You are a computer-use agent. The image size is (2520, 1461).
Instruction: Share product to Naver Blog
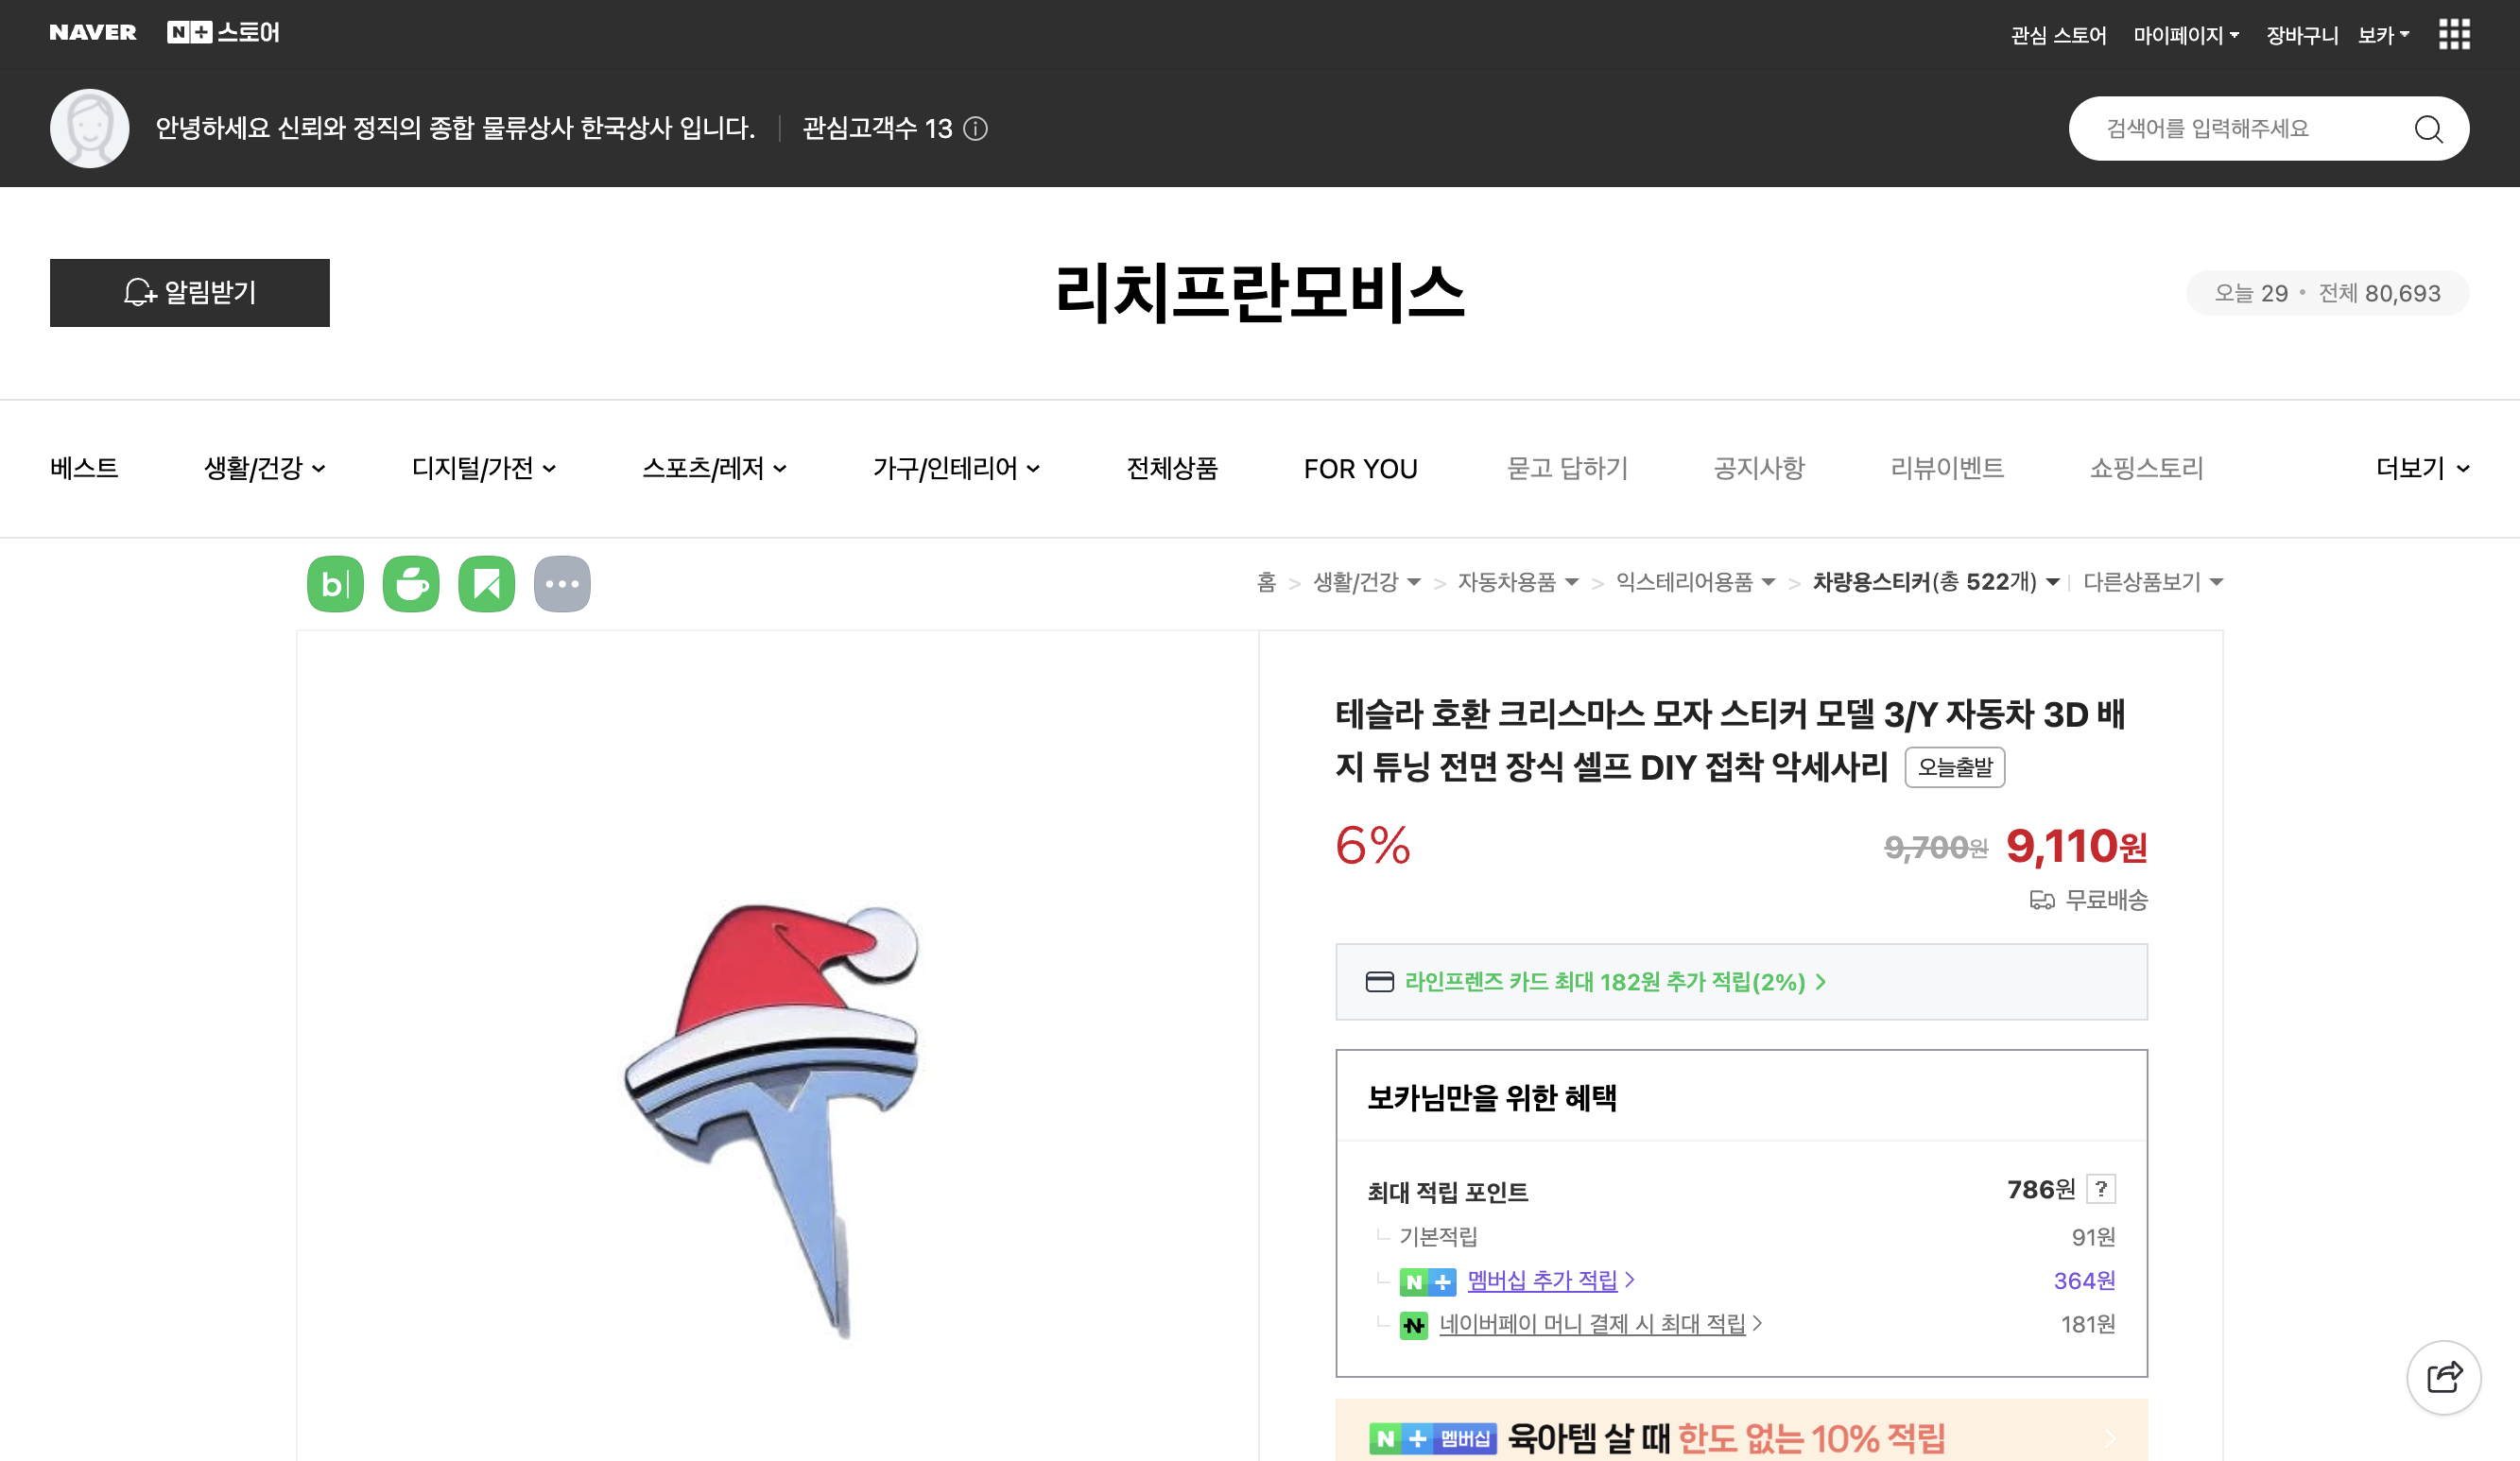(x=335, y=584)
